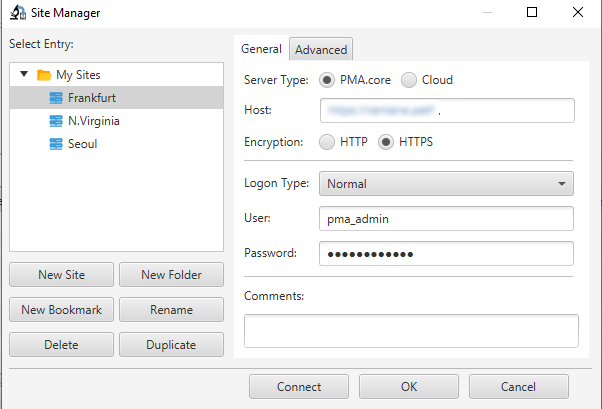602x409 pixels.
Task: Click the My Sites folder icon
Action: pyautogui.click(x=44, y=75)
